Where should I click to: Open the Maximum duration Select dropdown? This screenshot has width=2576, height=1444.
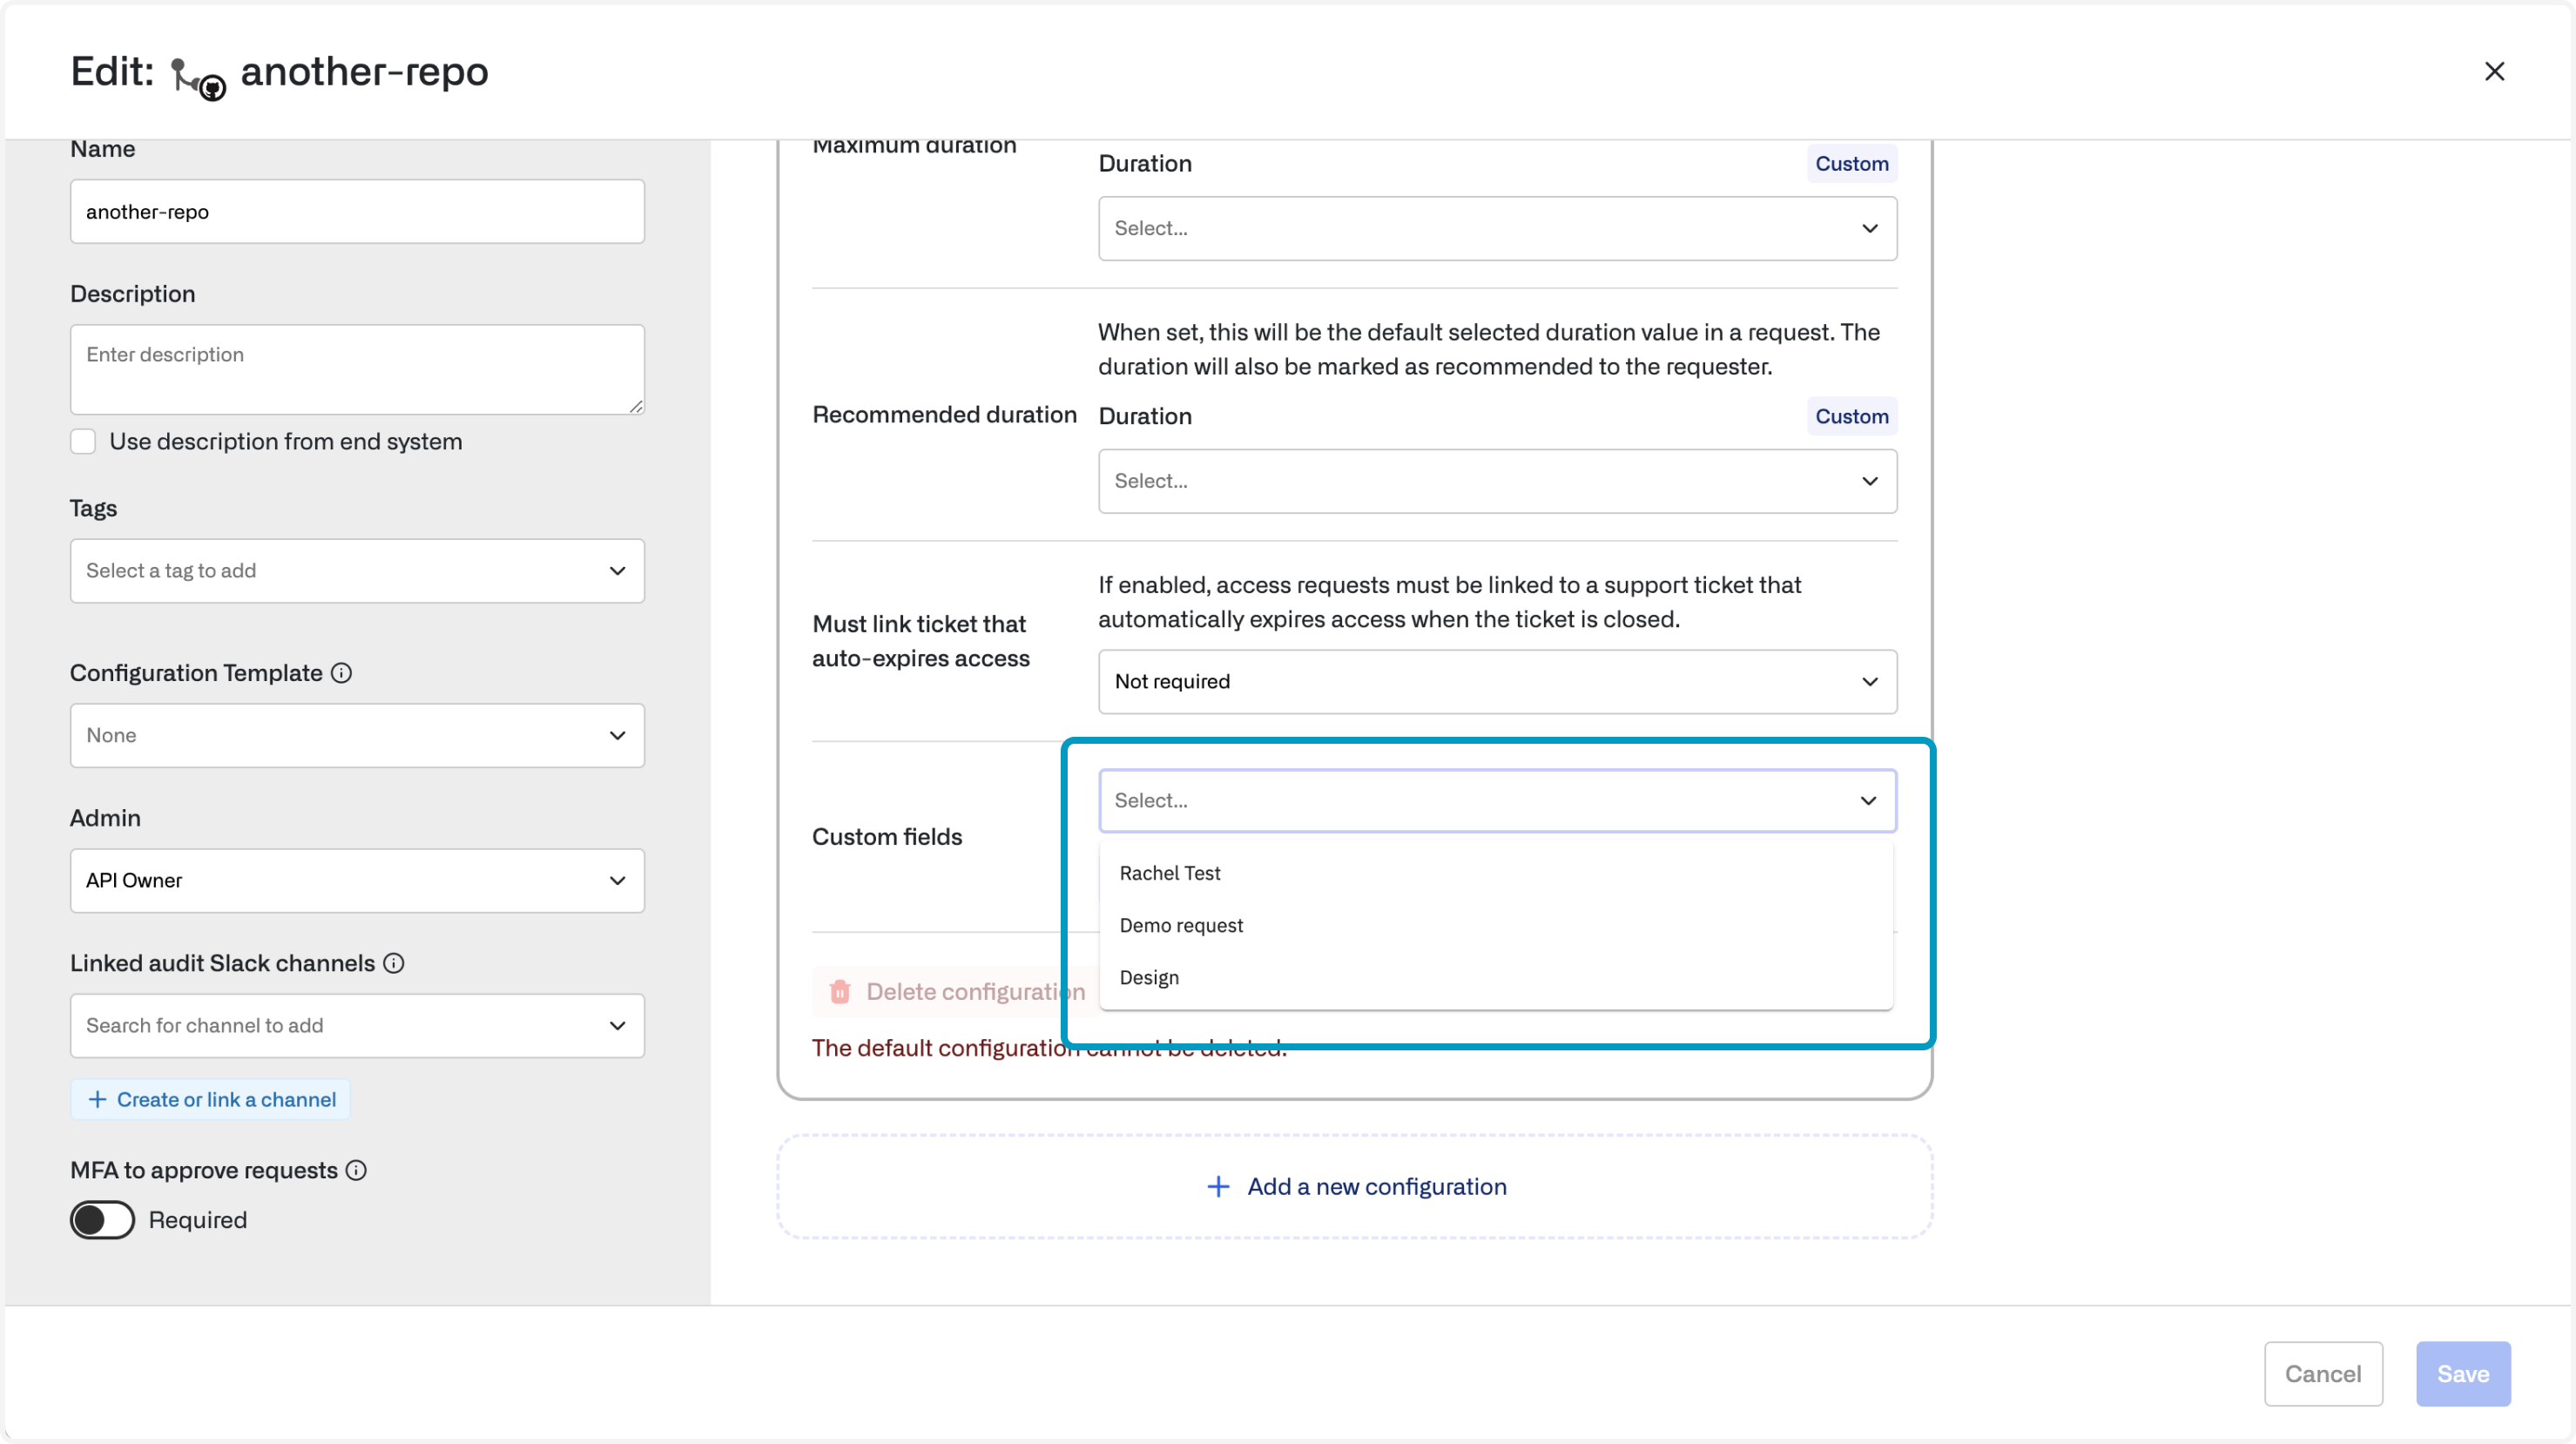pyautogui.click(x=1497, y=229)
